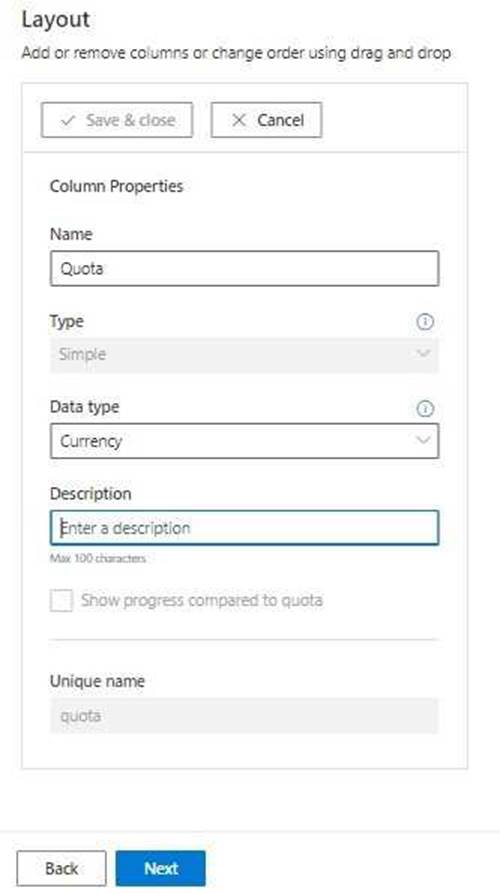Open the info icon beside Type
Viewport: 500px width, 894px height.
(425, 322)
